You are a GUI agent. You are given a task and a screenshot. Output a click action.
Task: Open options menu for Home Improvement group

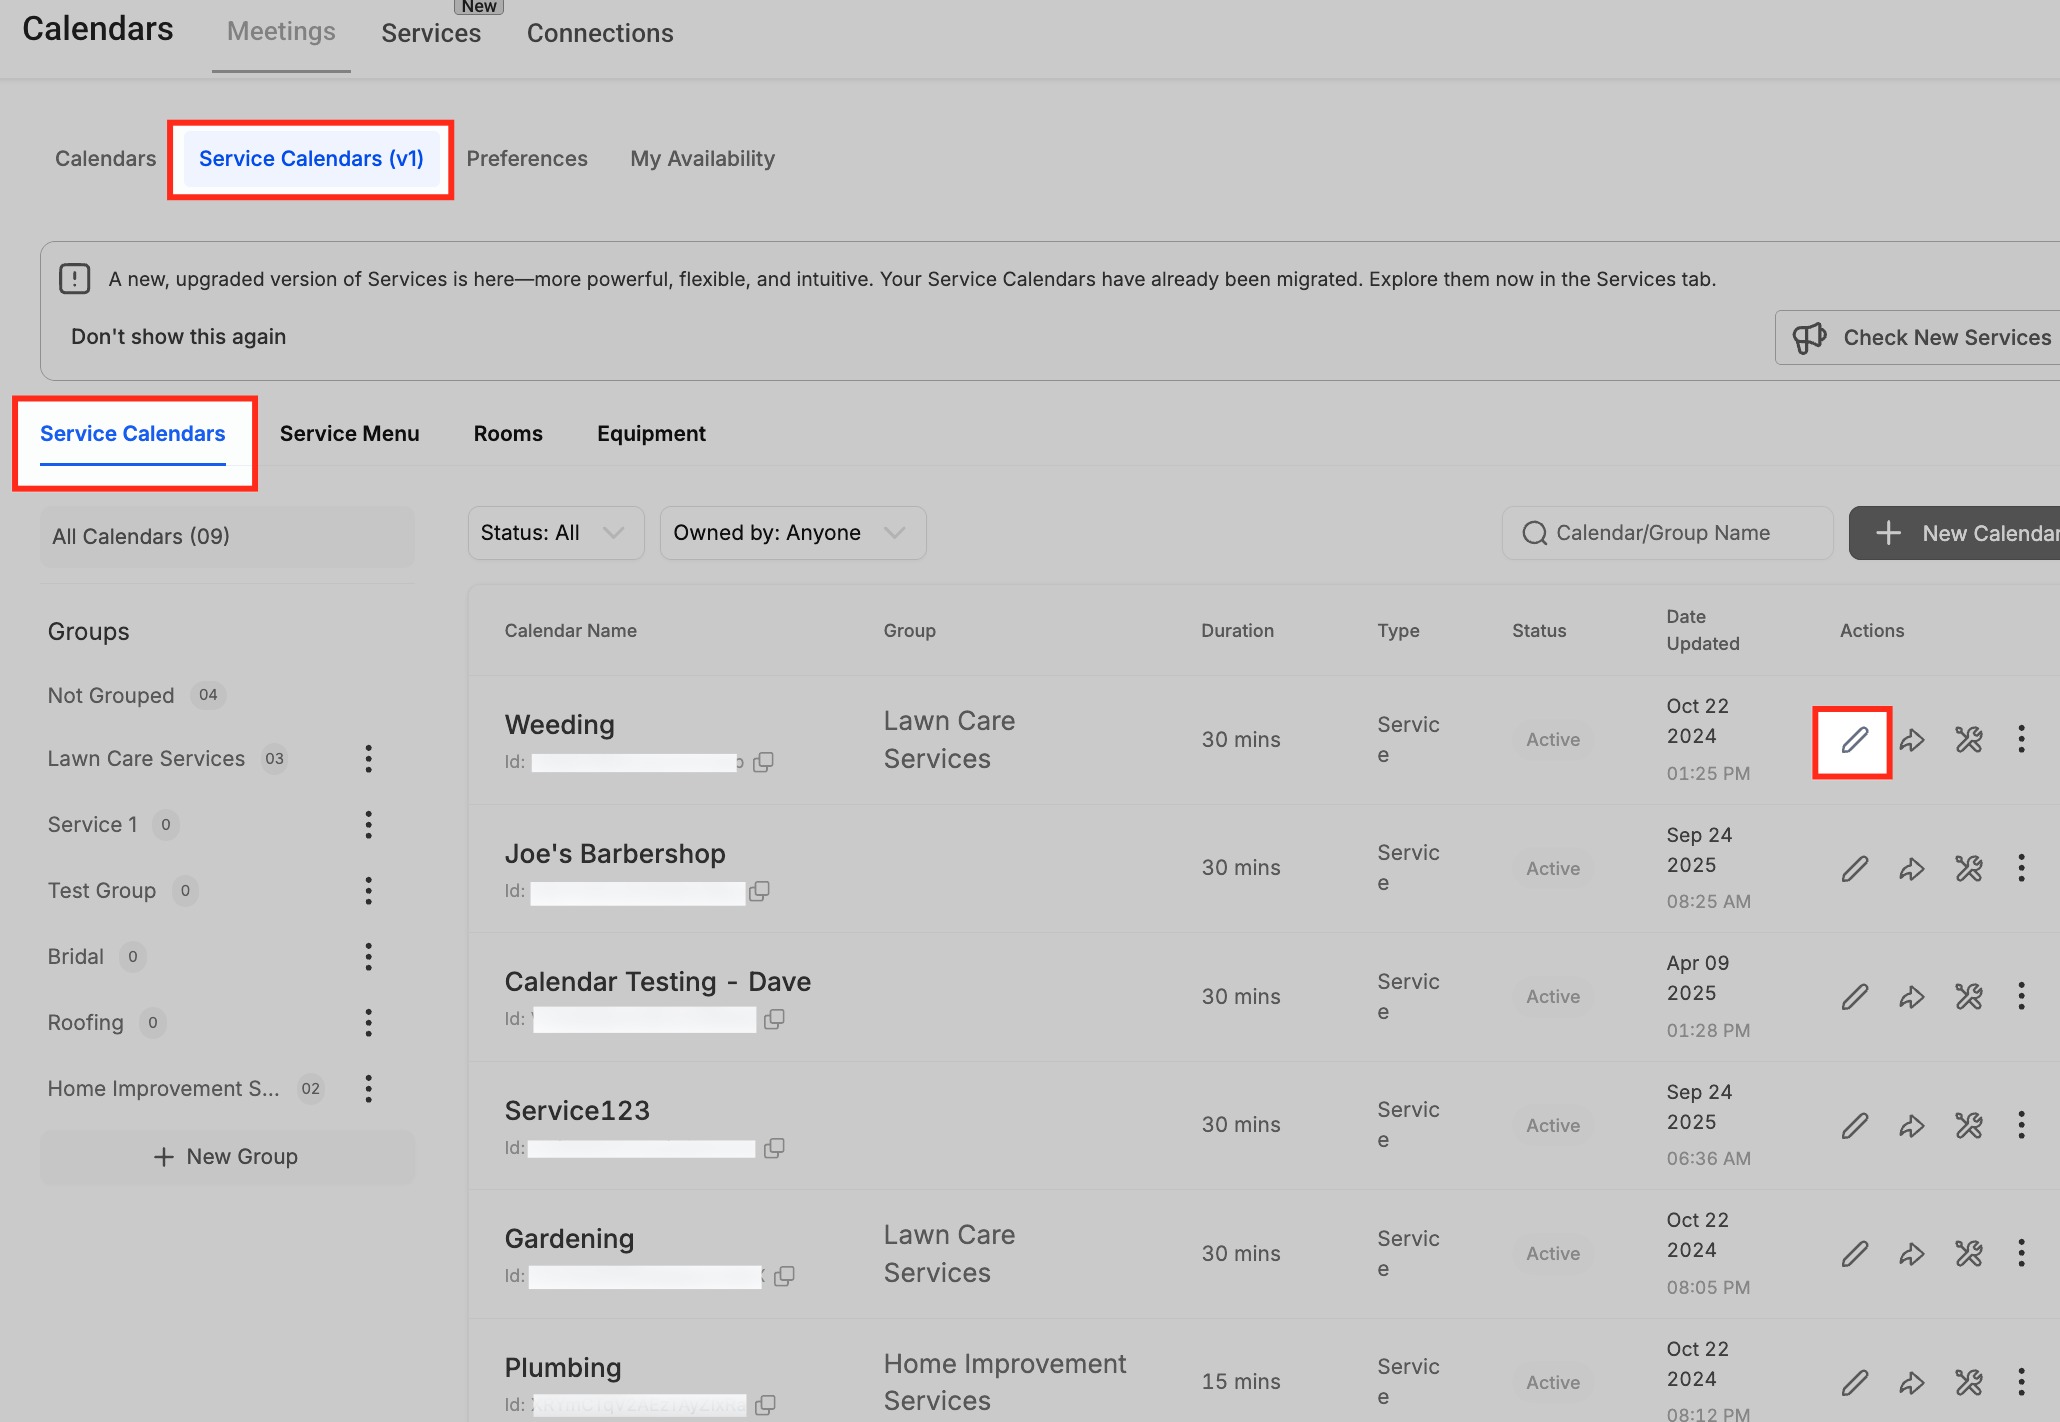tap(368, 1089)
